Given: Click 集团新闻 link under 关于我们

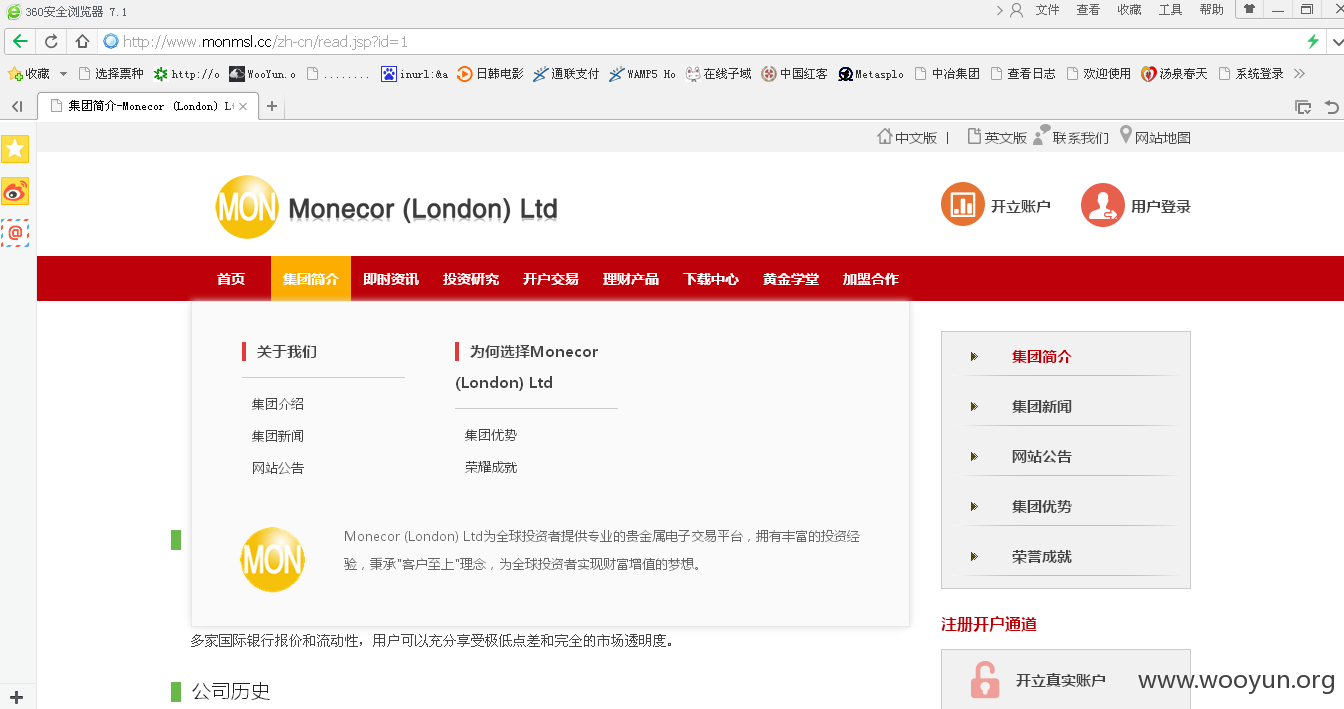Looking at the screenshot, I should point(278,436).
